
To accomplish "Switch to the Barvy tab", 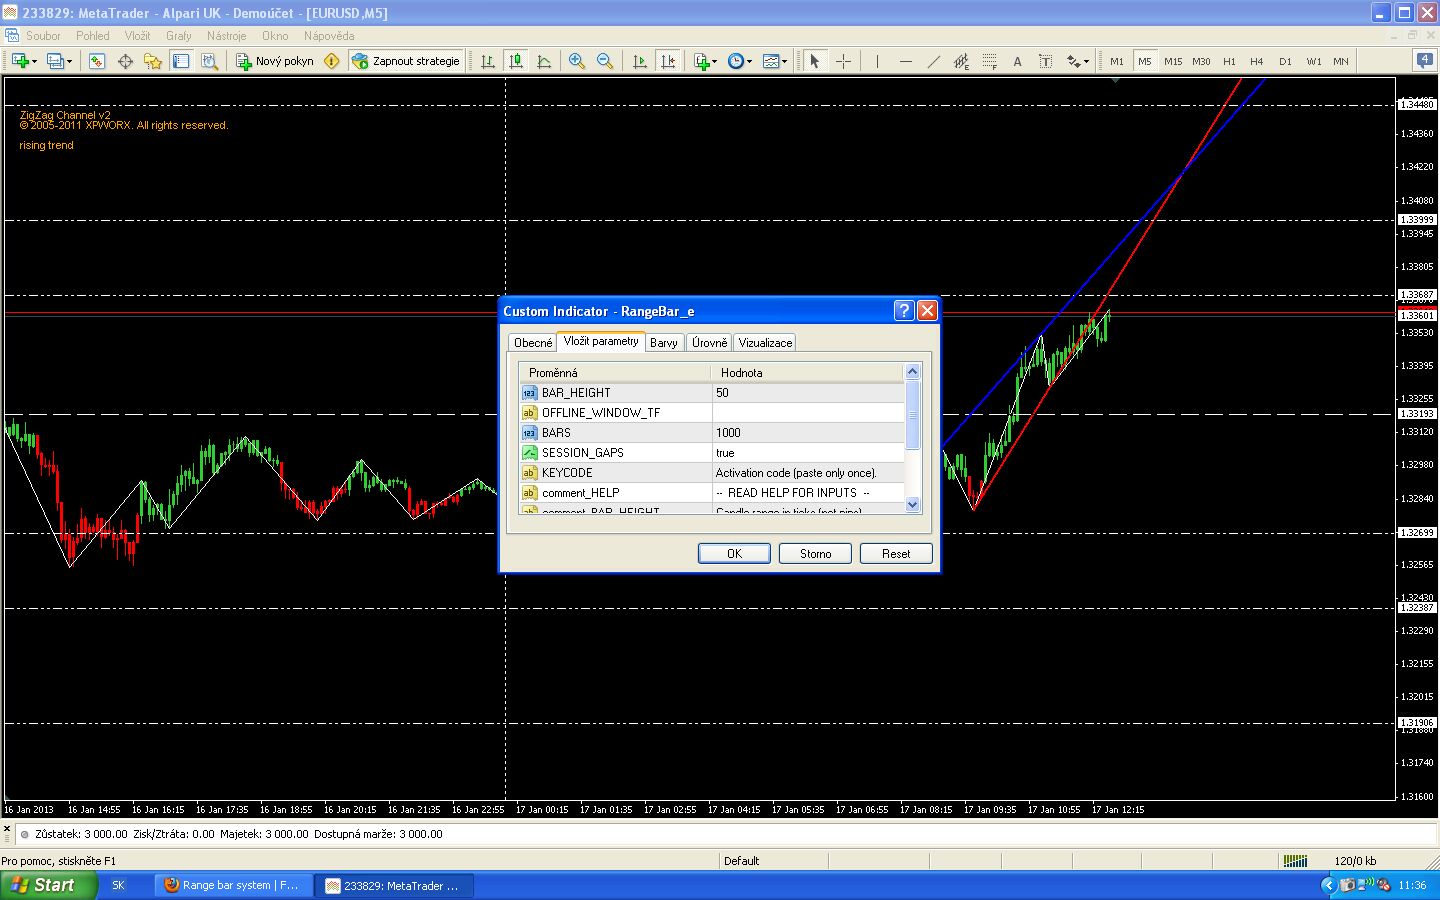I will point(663,343).
